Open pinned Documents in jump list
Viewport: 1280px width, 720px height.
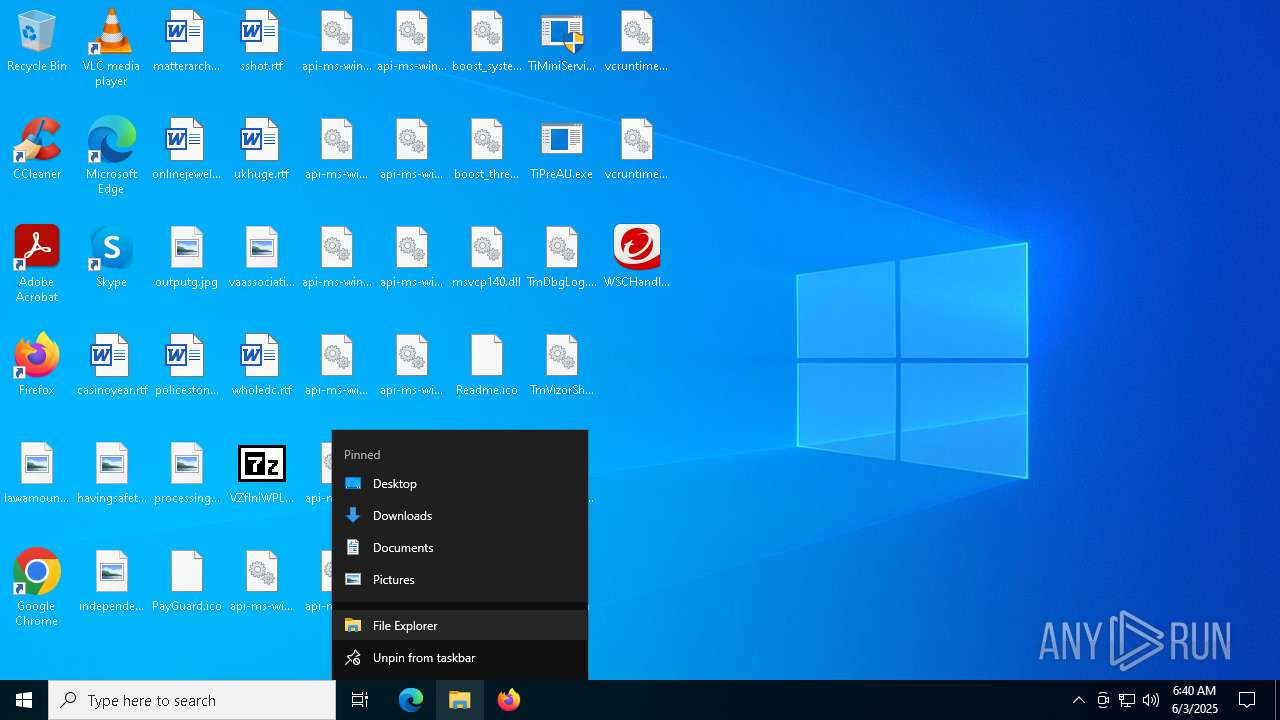coord(460,548)
